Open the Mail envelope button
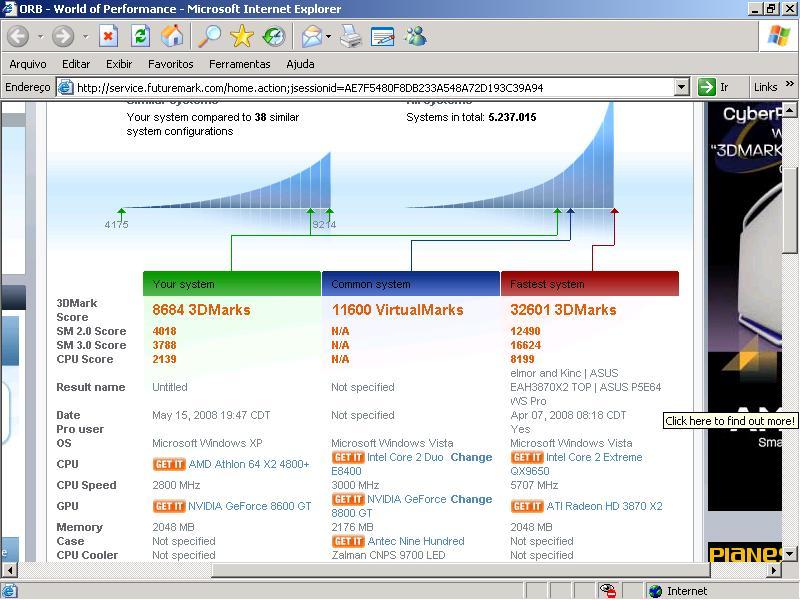Viewport: 800px width, 600px height. click(312, 36)
